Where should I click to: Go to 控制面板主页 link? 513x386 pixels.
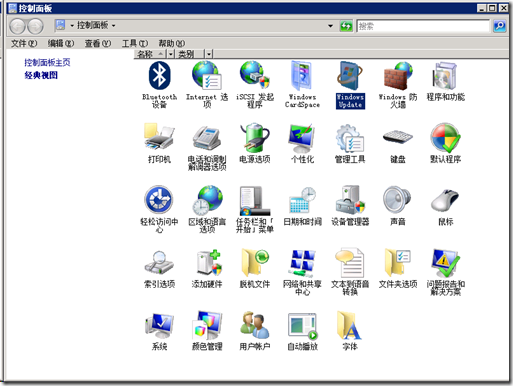pyautogui.click(x=47, y=62)
